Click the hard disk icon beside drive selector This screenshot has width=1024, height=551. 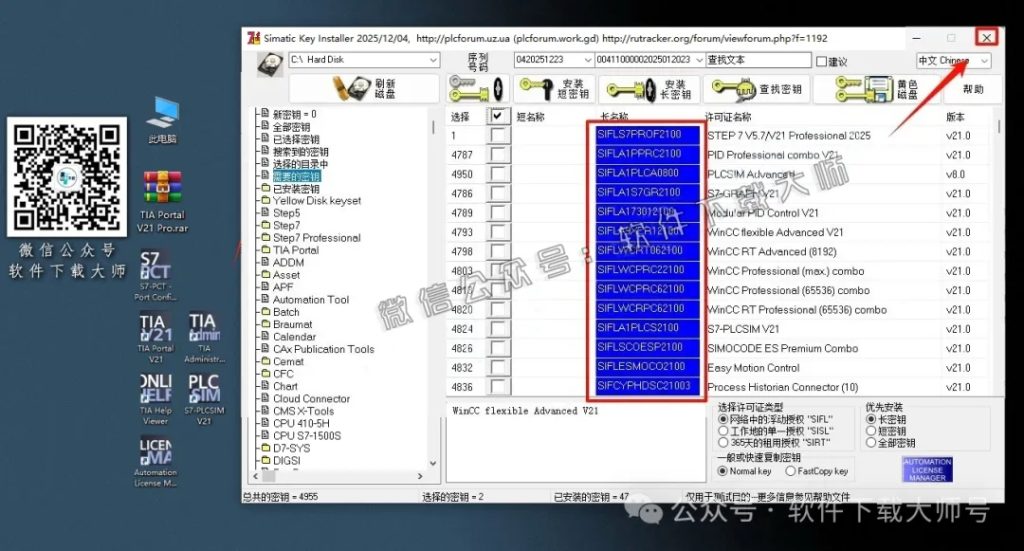pyautogui.click(x=270, y=65)
